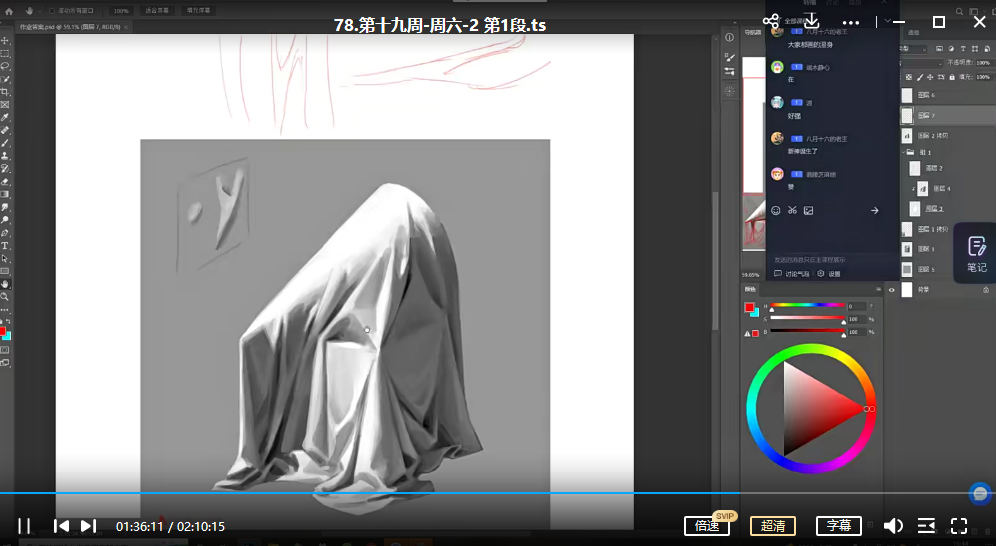
Task: Select the History Brush tool
Action: click(x=4, y=168)
